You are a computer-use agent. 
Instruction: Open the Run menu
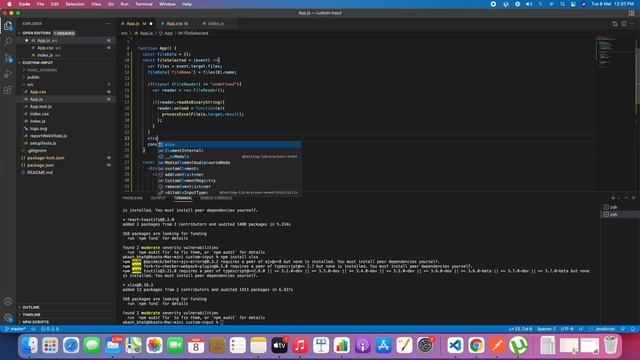coord(124,4)
